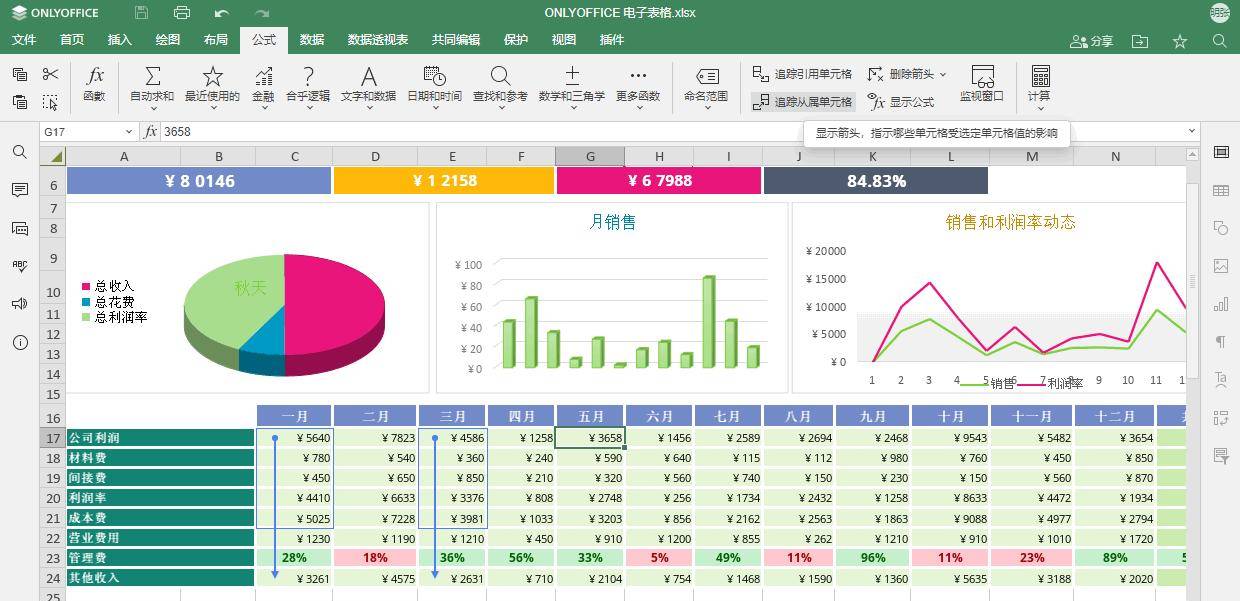
Task: Click the spell checking icon on the left
Action: [20, 265]
